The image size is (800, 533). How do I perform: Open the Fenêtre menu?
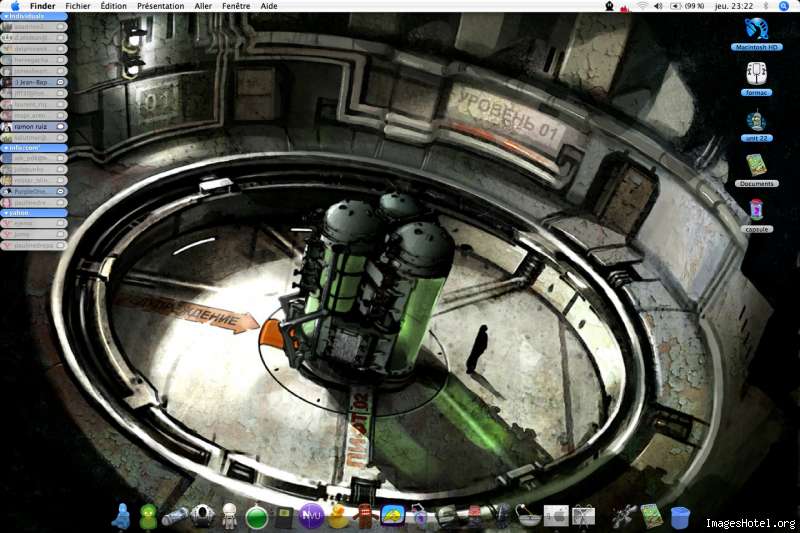click(236, 6)
